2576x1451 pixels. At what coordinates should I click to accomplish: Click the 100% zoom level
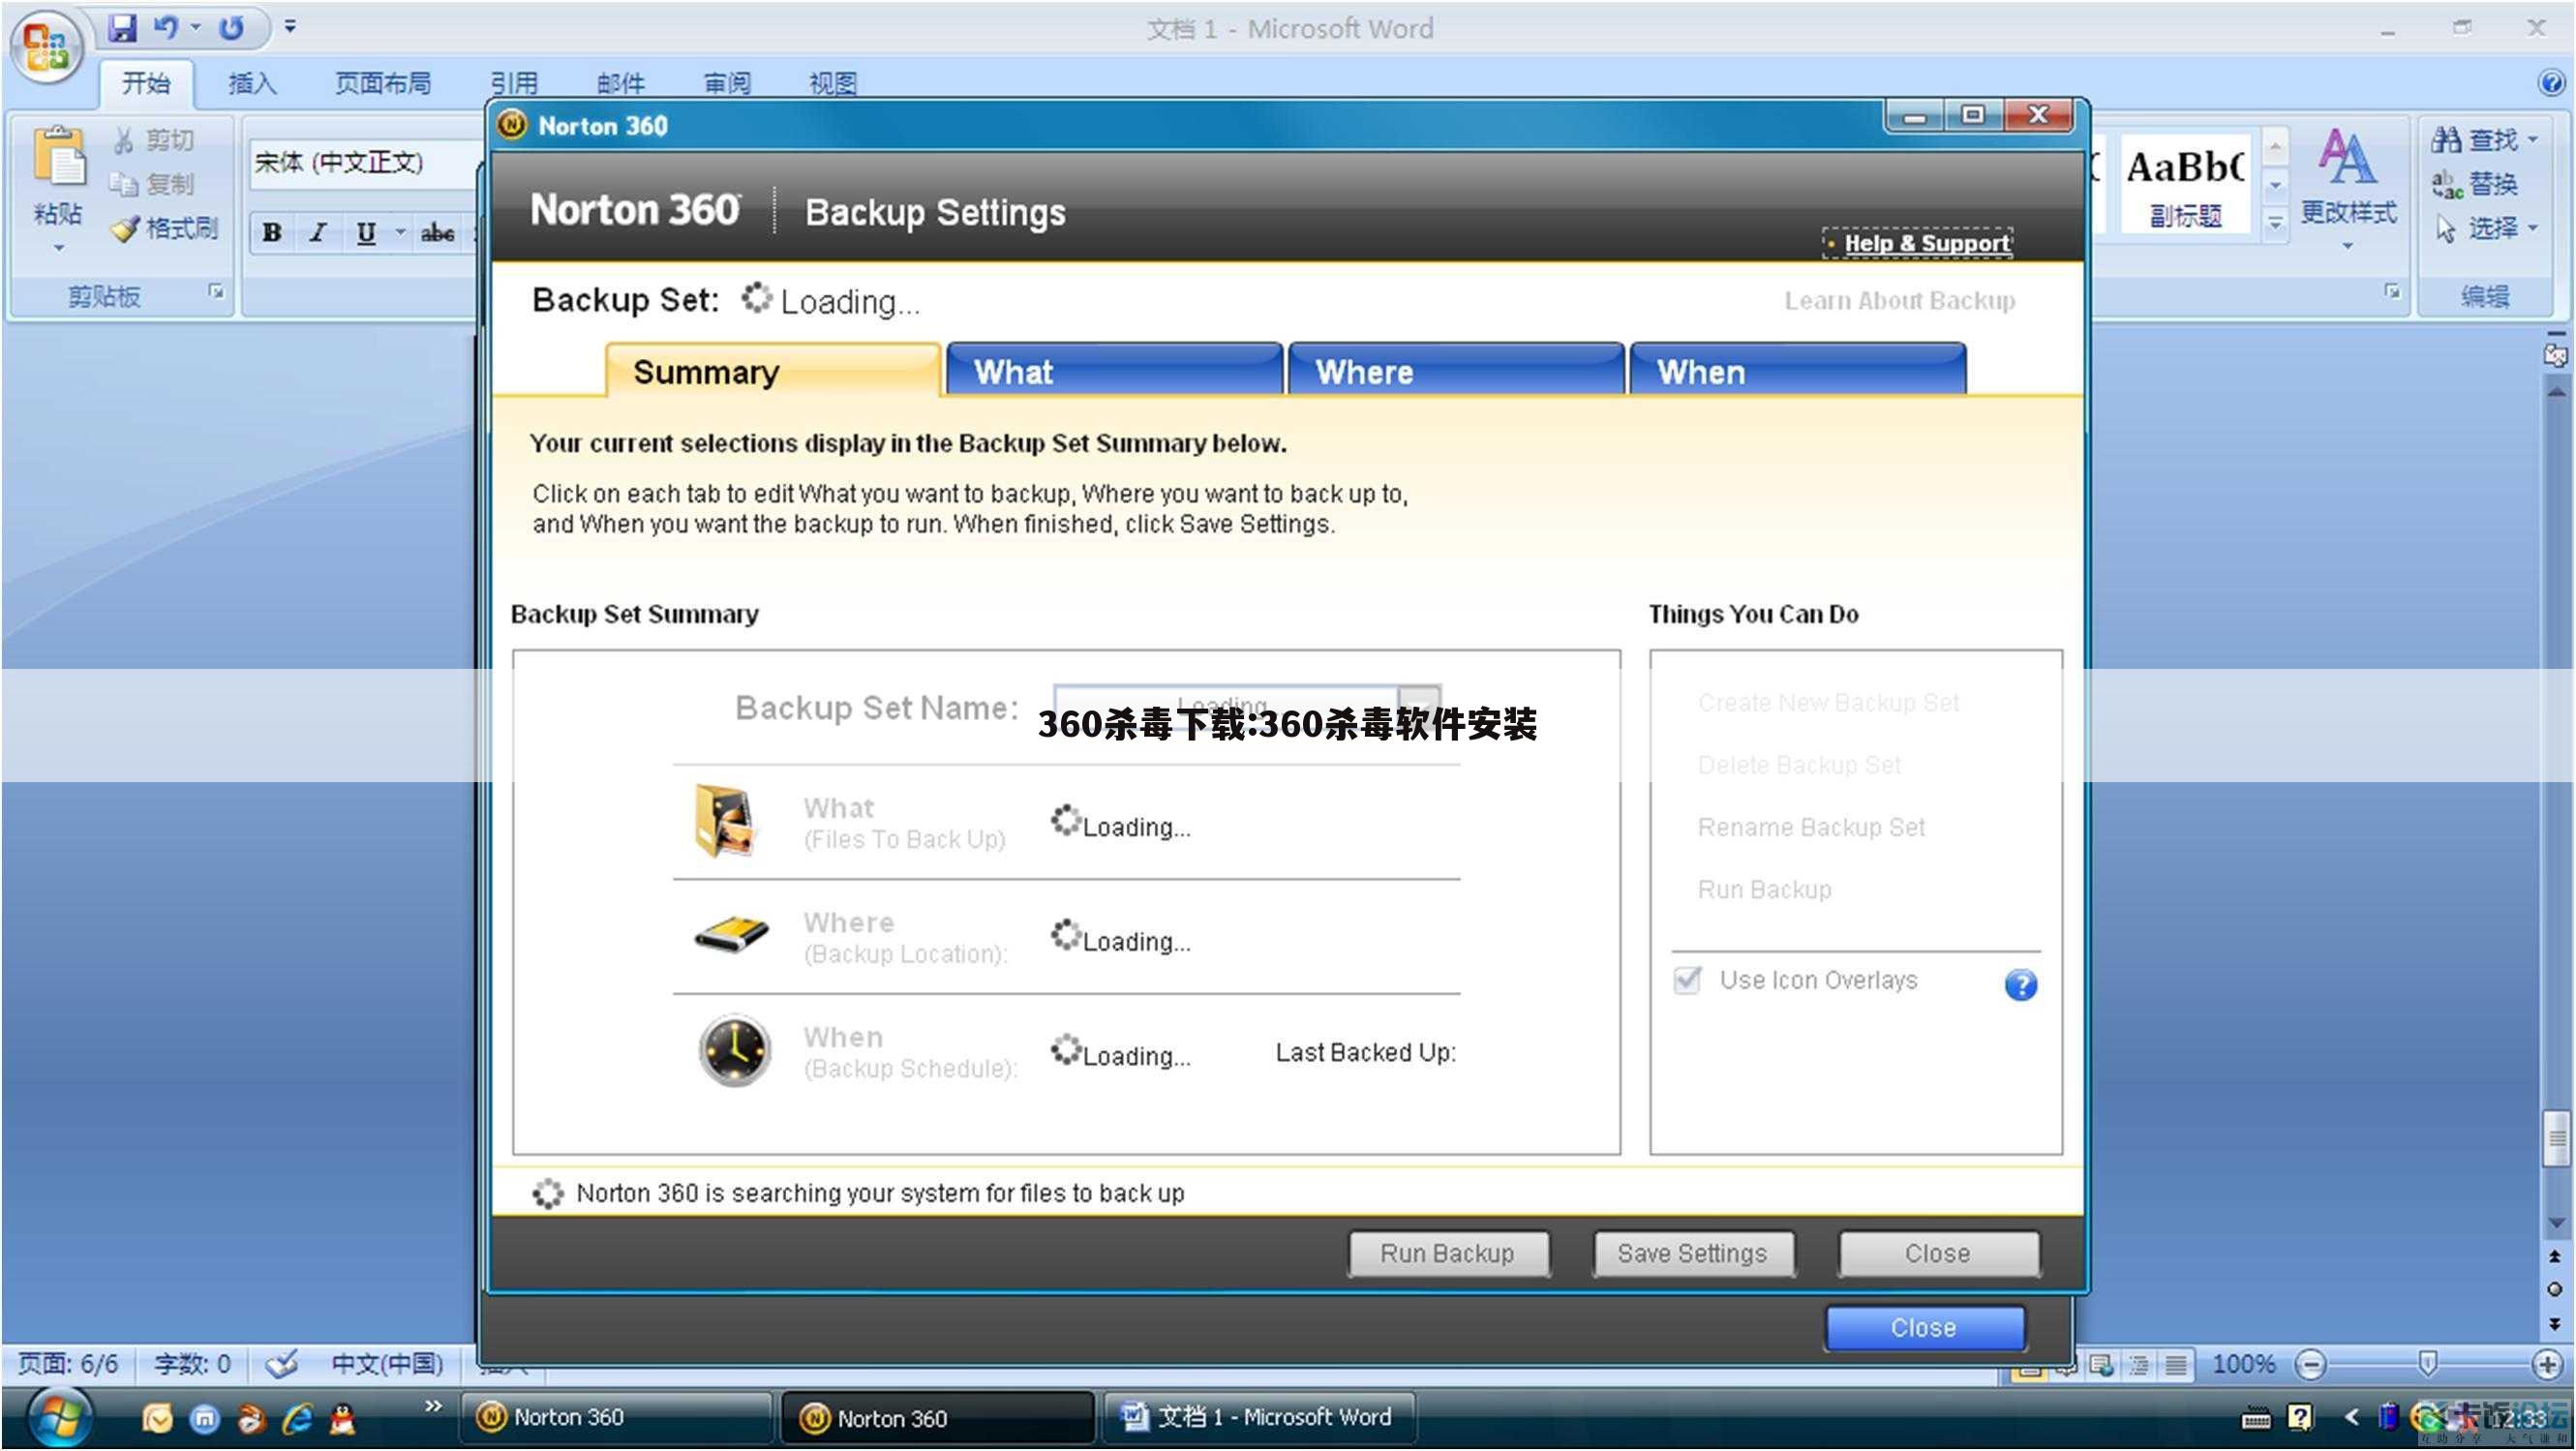tap(2242, 1364)
